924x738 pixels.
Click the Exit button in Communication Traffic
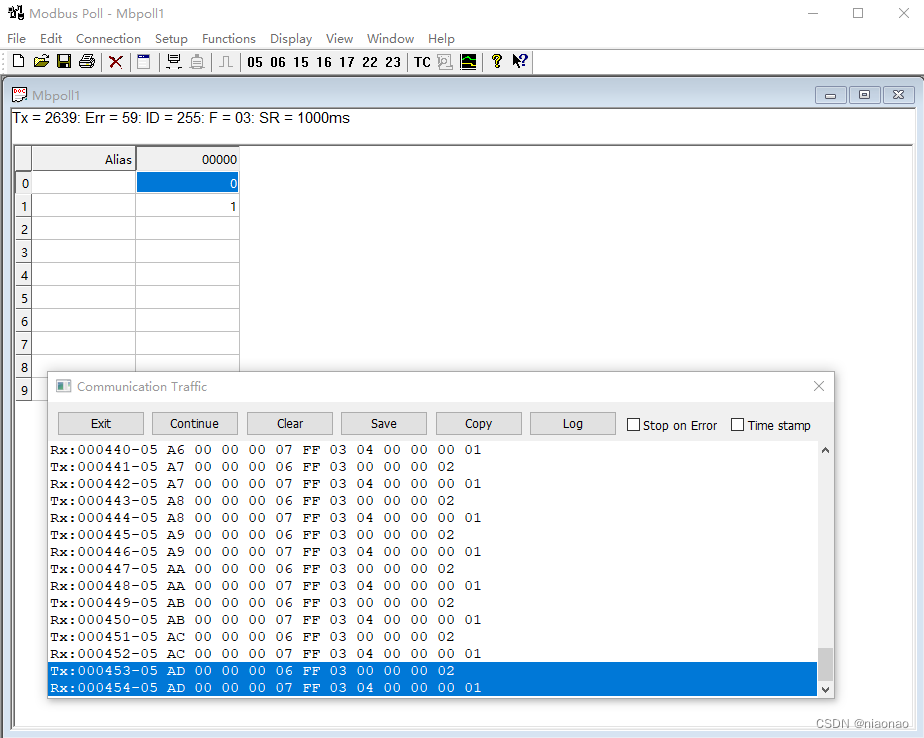coord(101,423)
